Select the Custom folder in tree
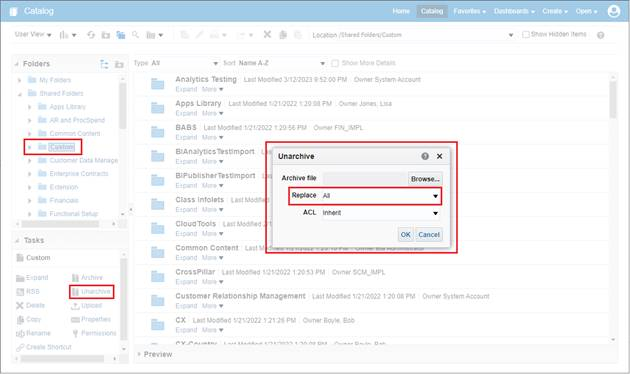This screenshot has height=374, width=630. coord(61,147)
